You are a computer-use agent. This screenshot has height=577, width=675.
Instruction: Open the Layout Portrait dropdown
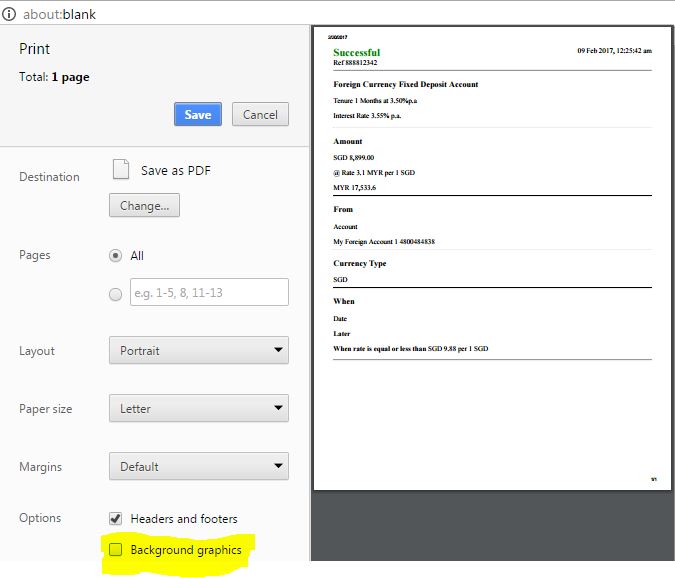[198, 350]
